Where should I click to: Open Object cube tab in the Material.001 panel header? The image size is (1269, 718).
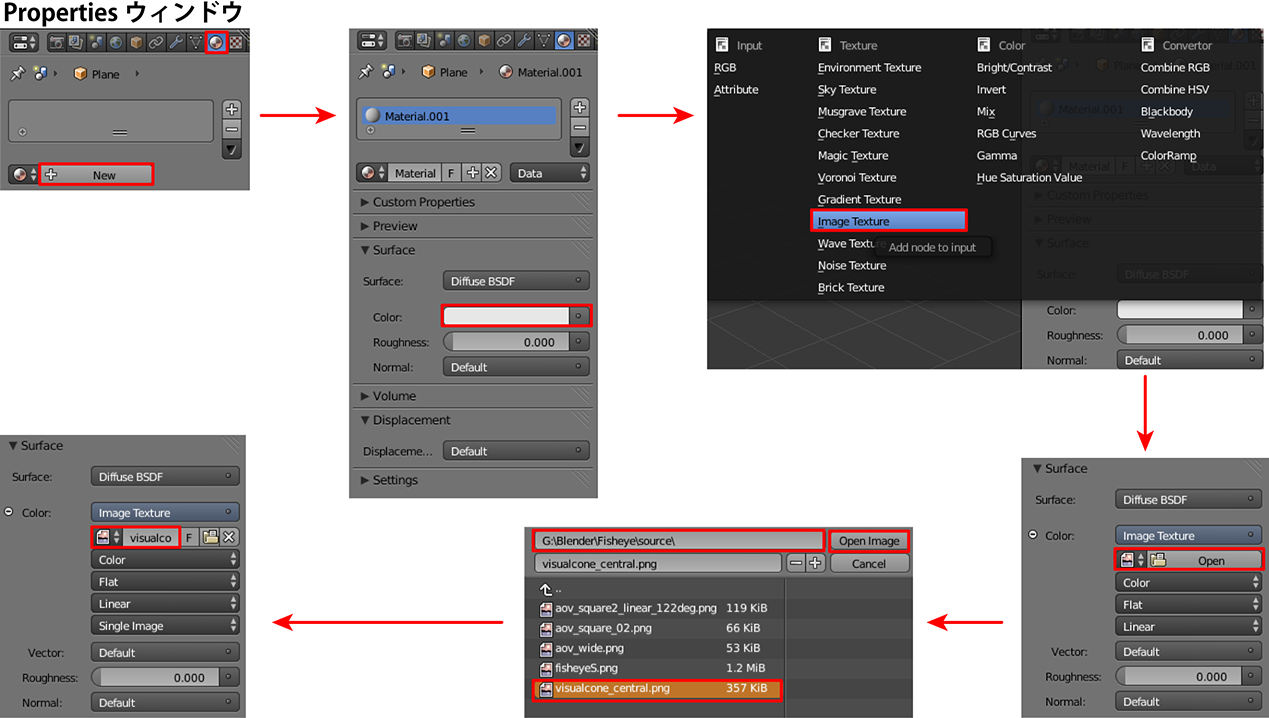485,41
